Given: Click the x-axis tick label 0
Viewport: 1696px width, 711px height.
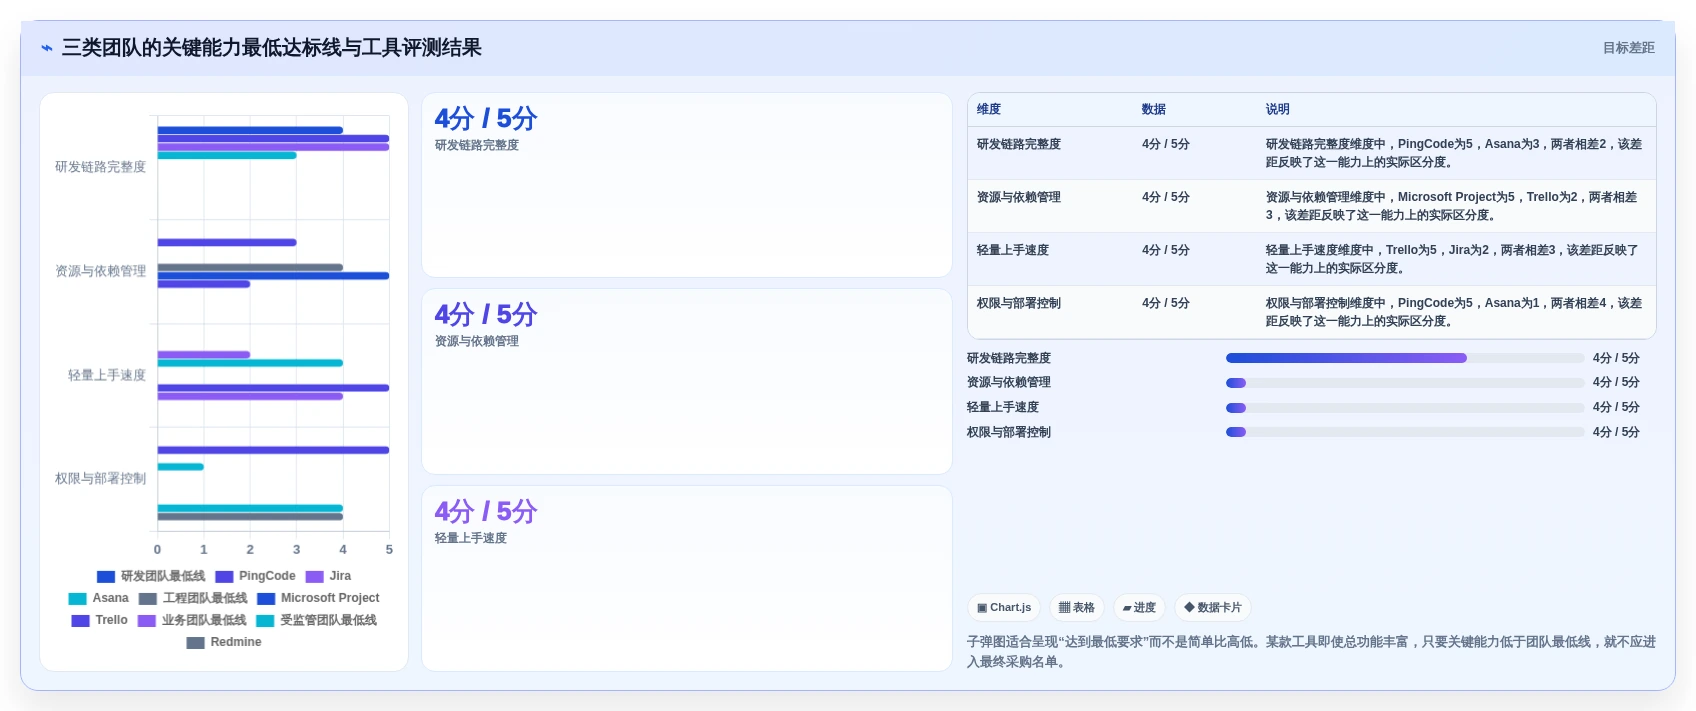Looking at the screenshot, I should (x=157, y=550).
